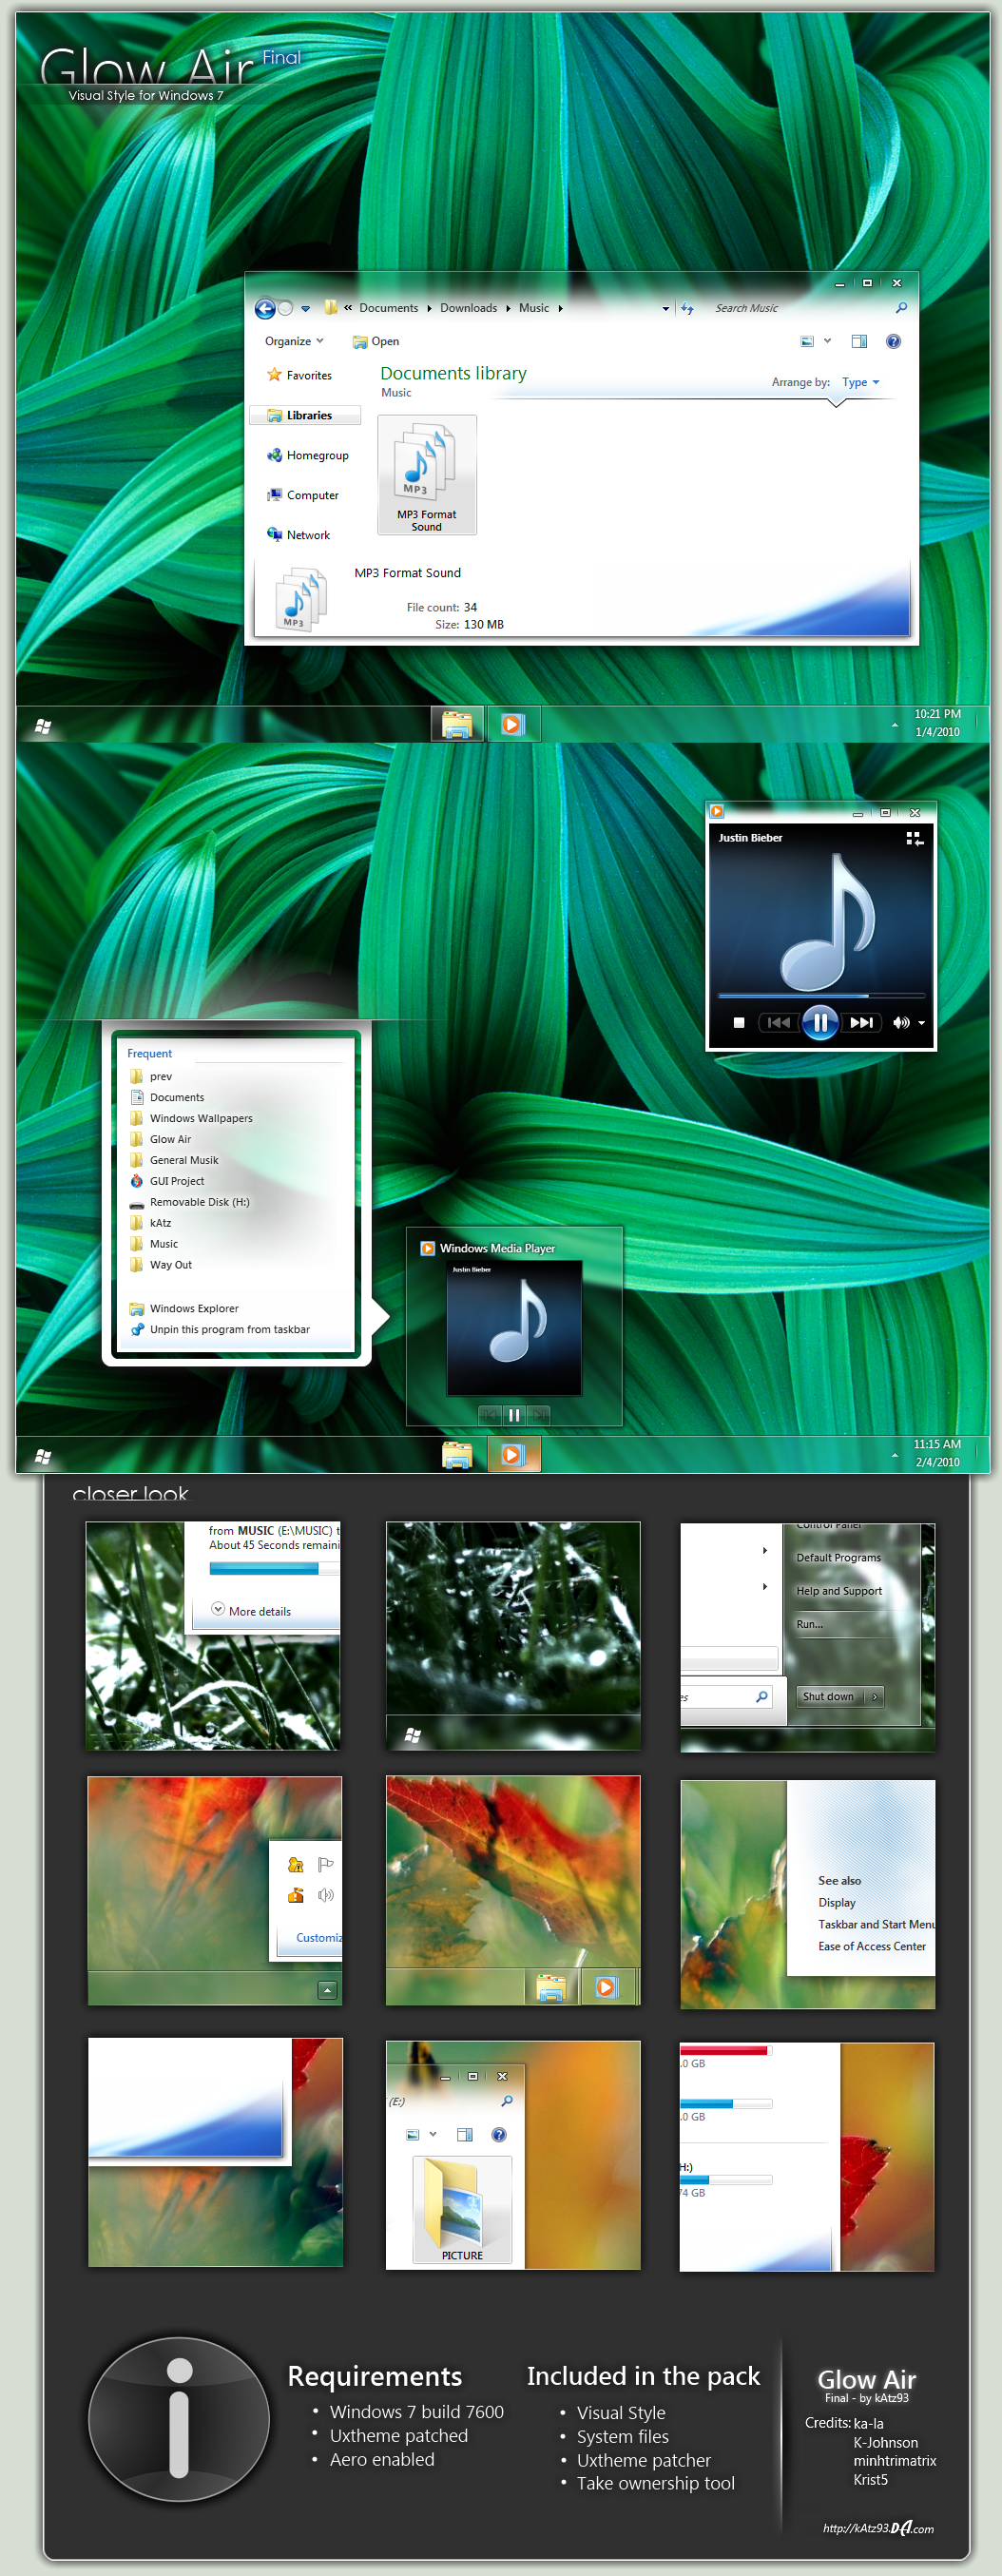
Task: Select Homegroup in the navigation pane
Action: pos(308,455)
